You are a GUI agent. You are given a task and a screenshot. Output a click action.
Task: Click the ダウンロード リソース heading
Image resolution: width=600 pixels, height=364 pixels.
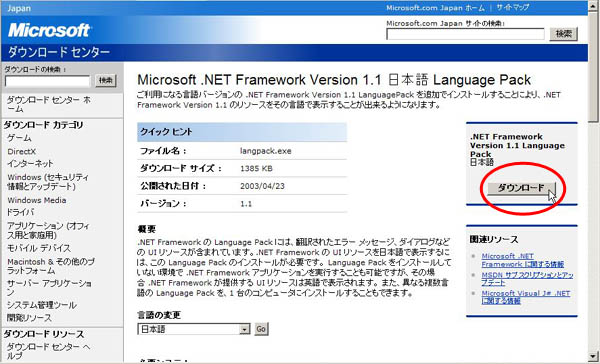click(x=44, y=334)
